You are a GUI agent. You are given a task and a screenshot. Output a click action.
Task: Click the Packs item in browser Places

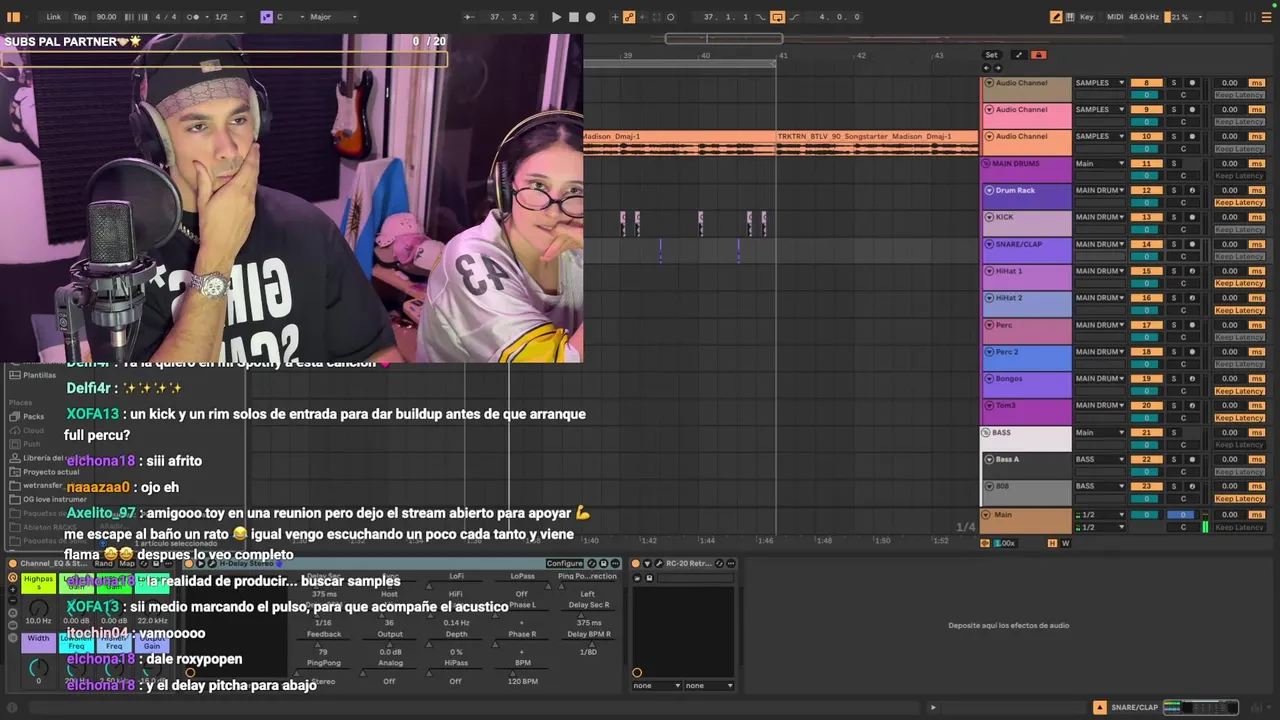(x=34, y=416)
